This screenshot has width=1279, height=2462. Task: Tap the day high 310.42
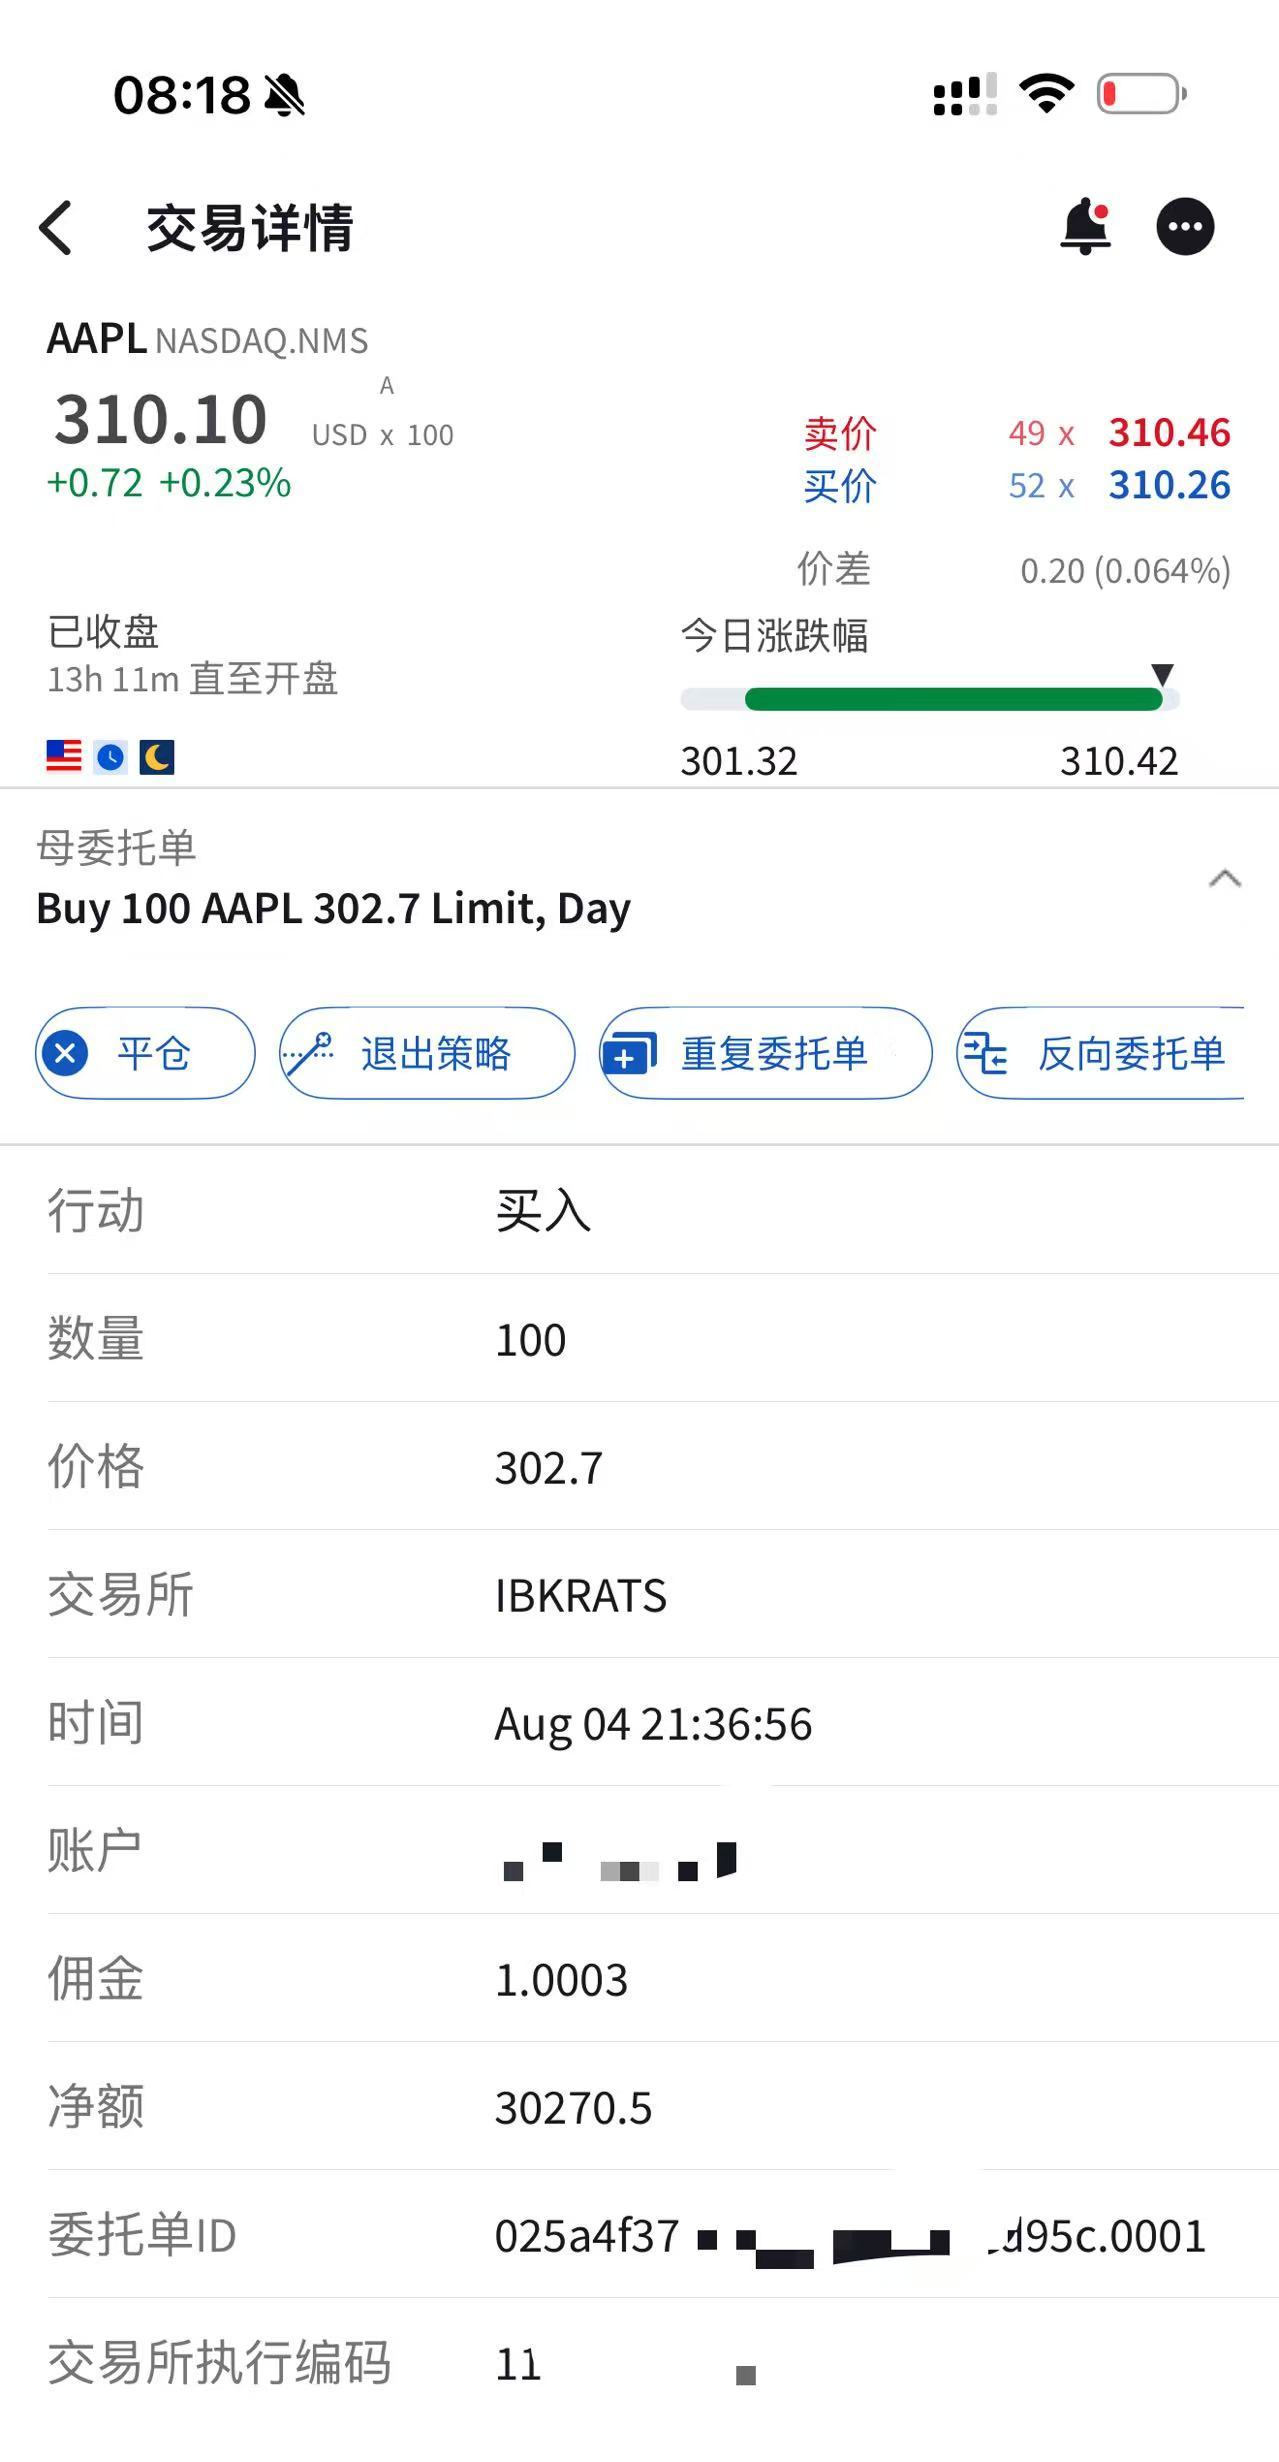point(1119,761)
